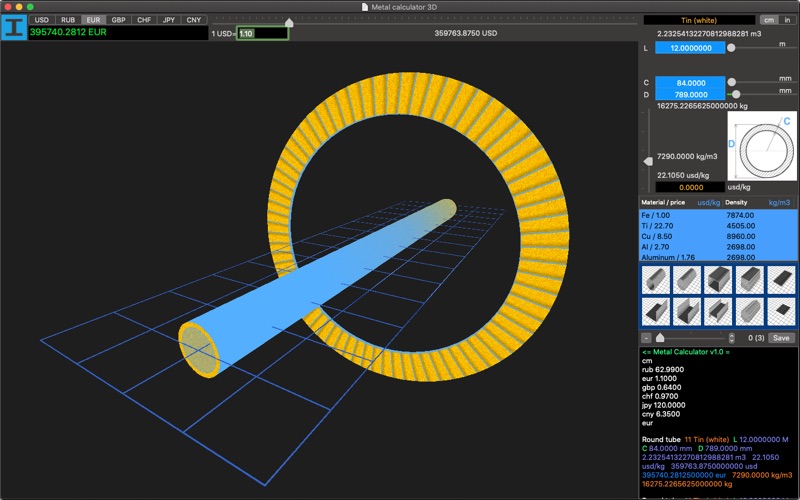
Task: Click the L length slider handle
Action: tap(731, 48)
